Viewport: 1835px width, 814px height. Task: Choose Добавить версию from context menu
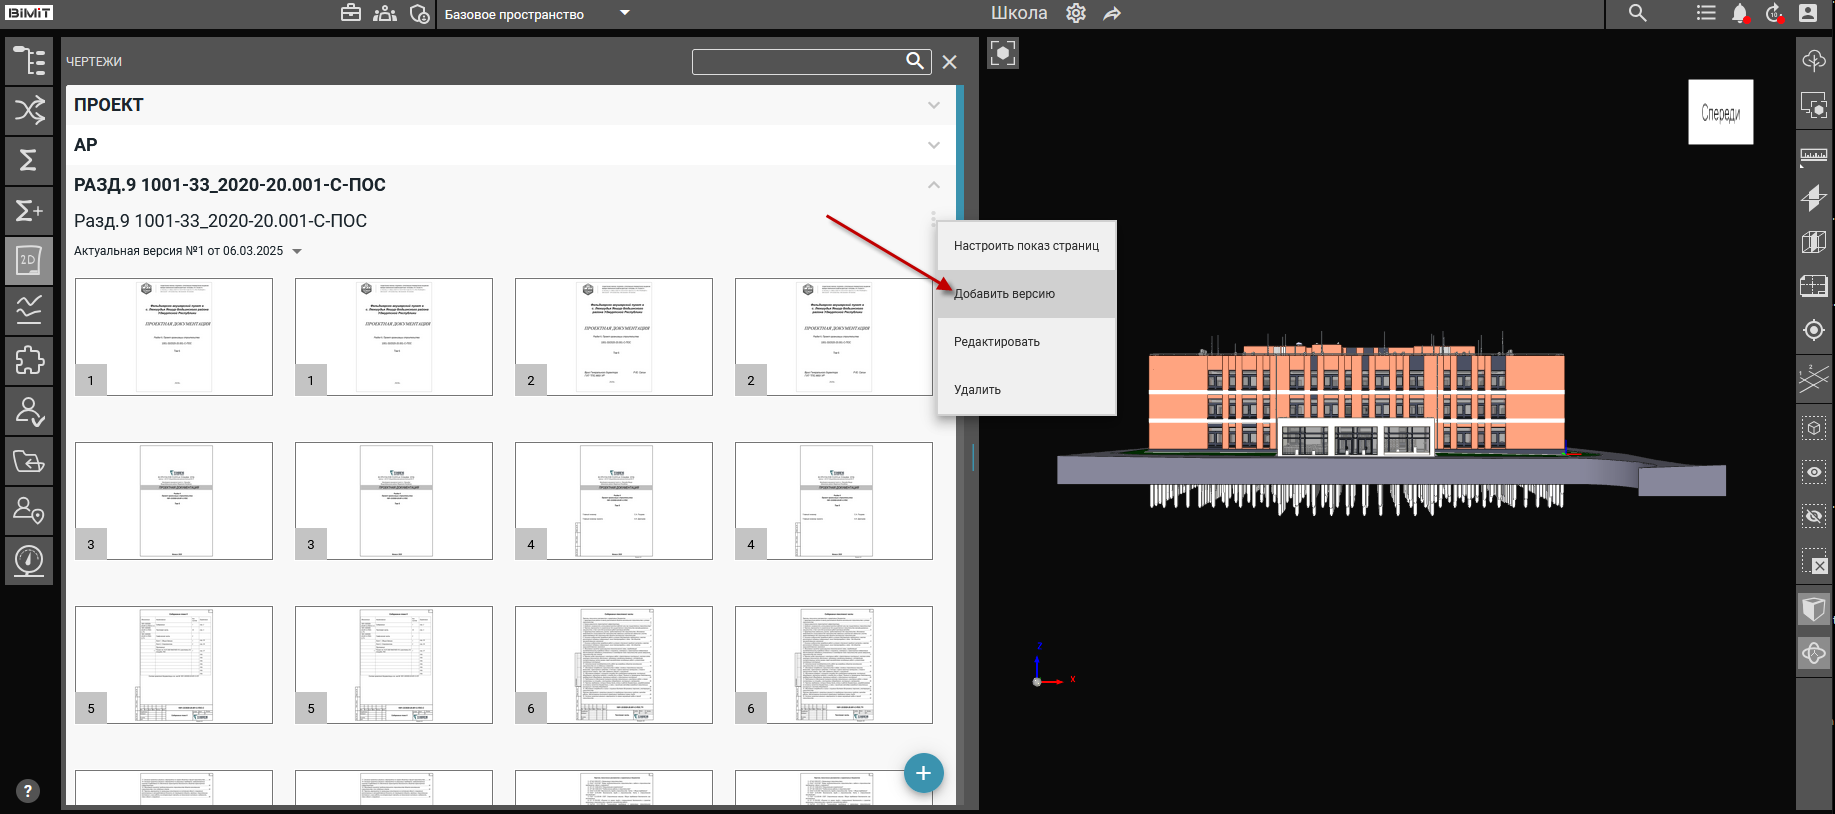click(1004, 294)
